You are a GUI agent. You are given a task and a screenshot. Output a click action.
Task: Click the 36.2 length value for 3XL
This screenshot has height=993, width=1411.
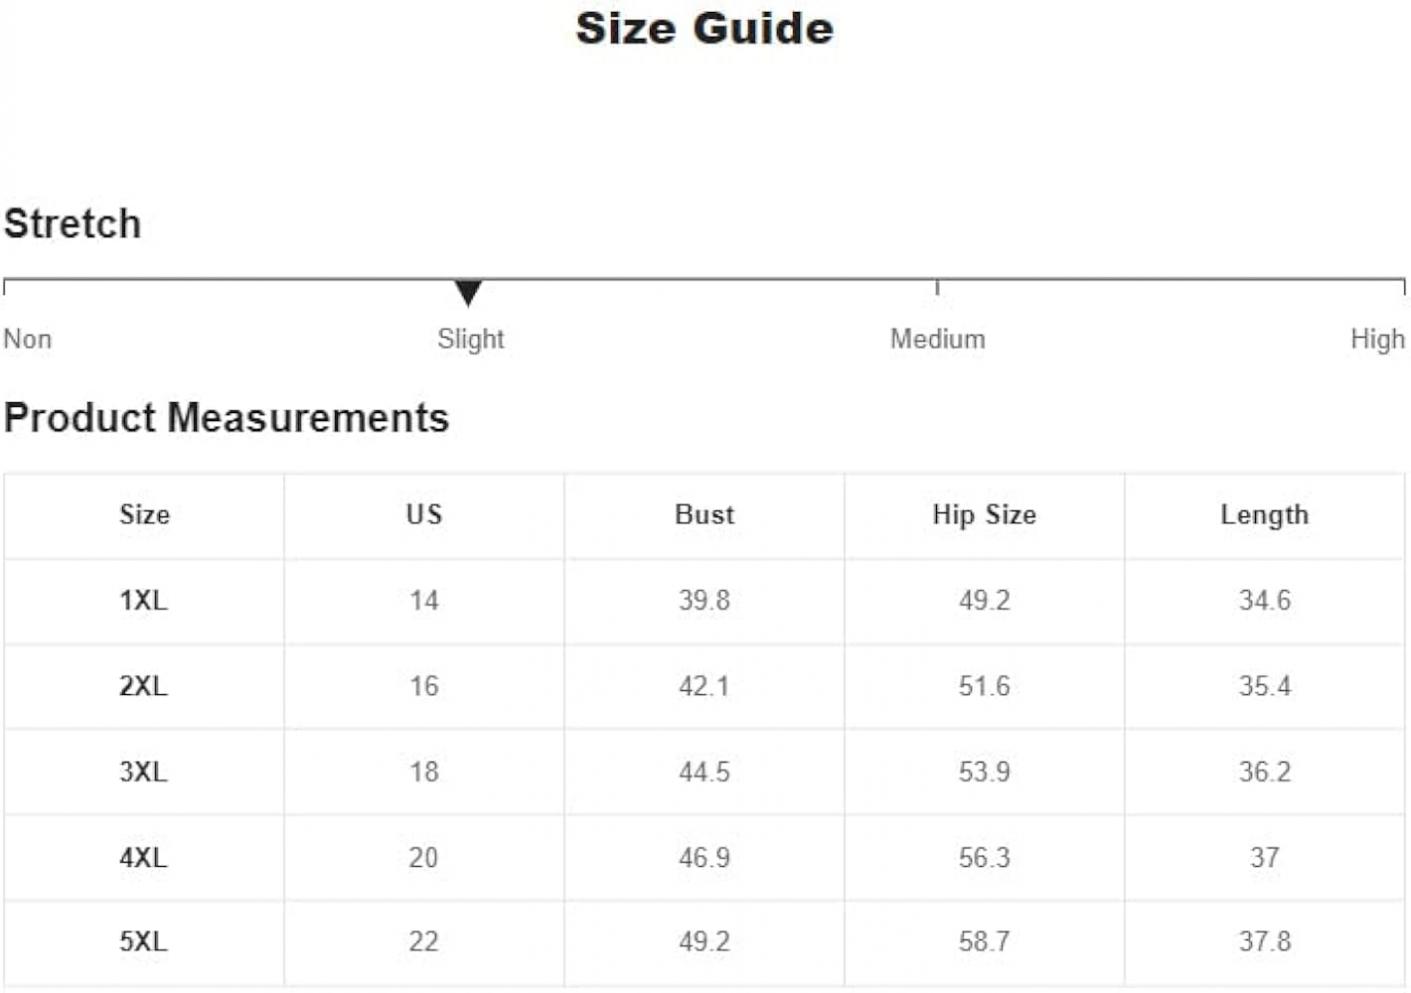[x=1264, y=772]
